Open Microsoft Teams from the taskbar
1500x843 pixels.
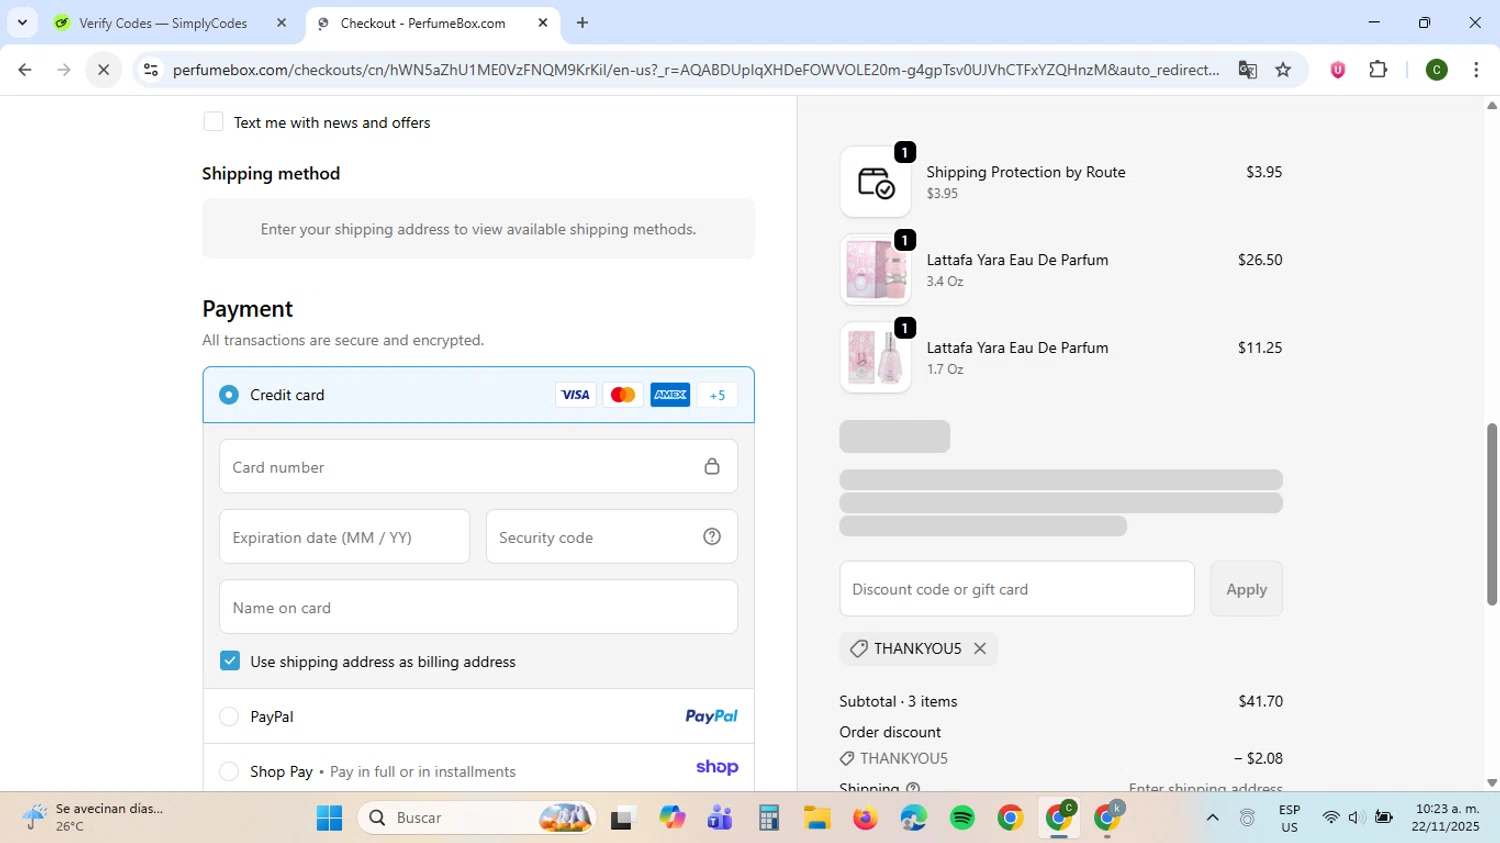pyautogui.click(x=720, y=818)
